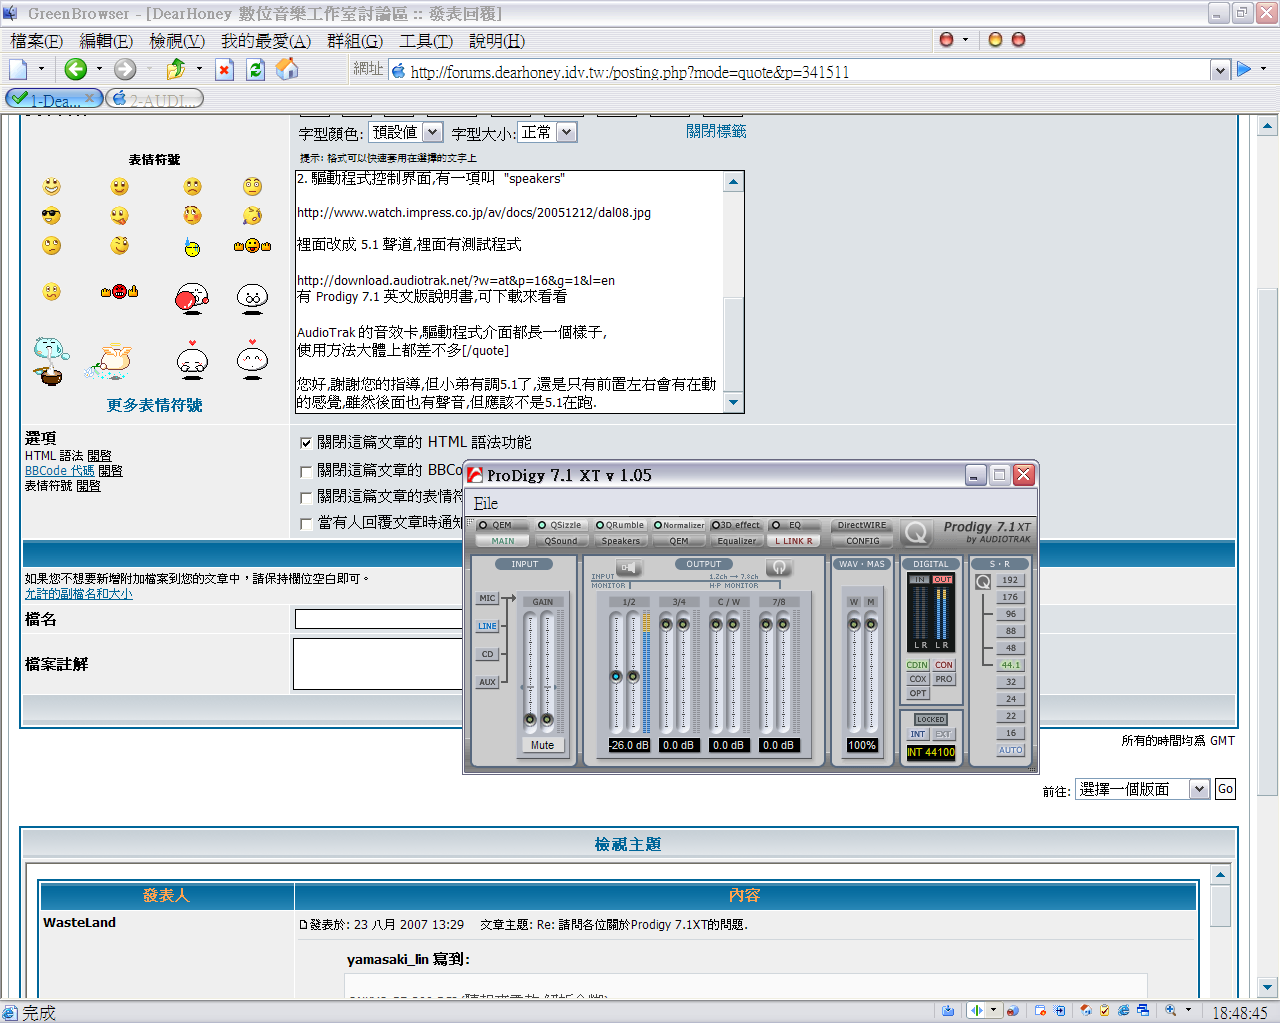Click the blue play arrow beside address bar
This screenshot has width=1280, height=1024.
pos(1244,69)
